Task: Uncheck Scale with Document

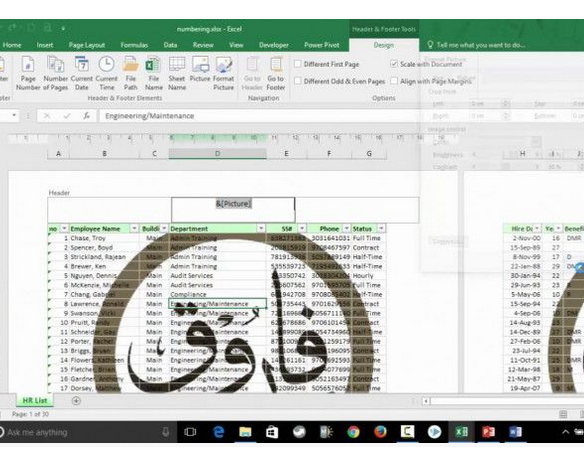Action: tap(394, 64)
